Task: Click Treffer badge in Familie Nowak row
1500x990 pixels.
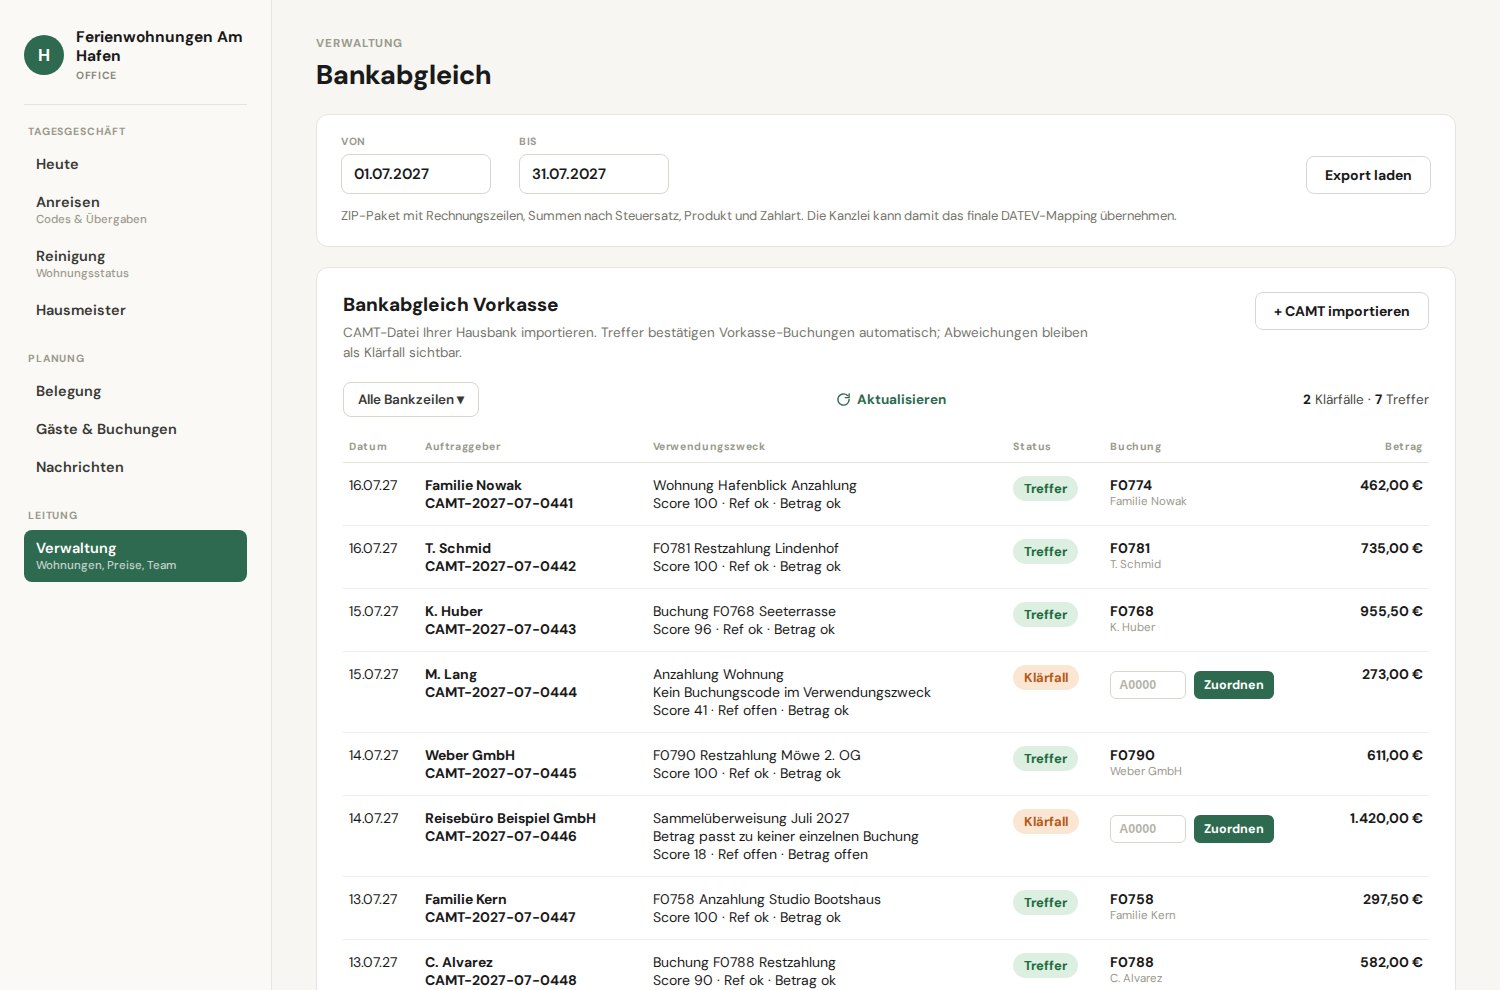Action: coord(1045,489)
